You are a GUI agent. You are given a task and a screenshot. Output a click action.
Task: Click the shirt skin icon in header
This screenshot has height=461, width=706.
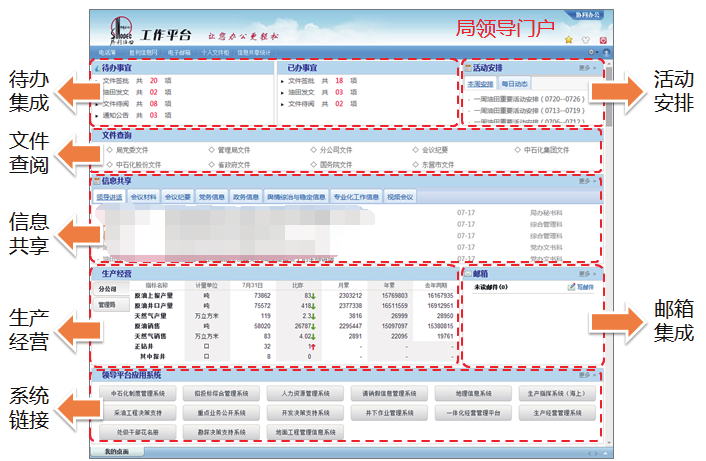tap(585, 40)
